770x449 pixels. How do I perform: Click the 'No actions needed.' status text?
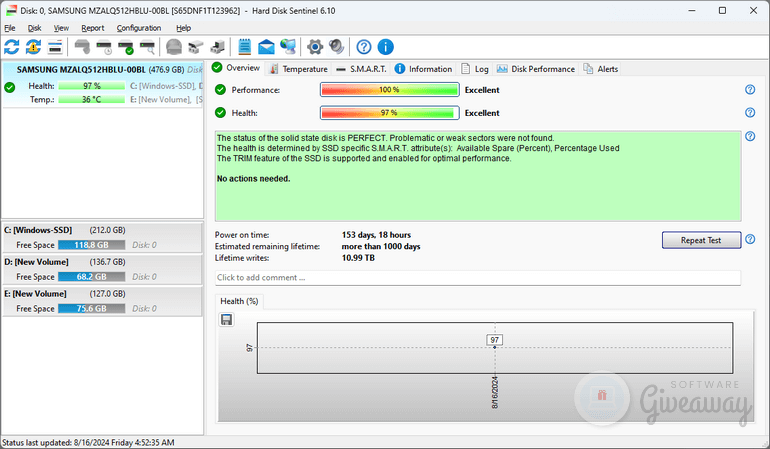tap(253, 179)
